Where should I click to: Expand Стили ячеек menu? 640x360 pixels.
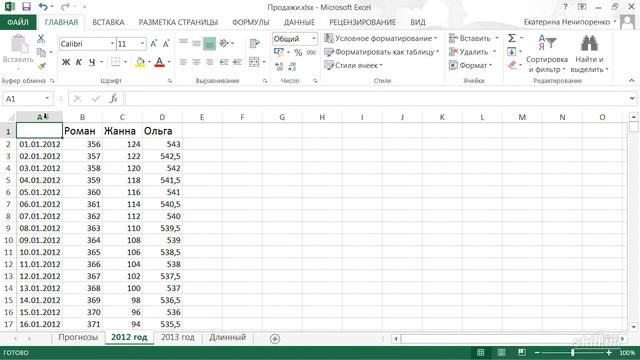[x=353, y=65]
